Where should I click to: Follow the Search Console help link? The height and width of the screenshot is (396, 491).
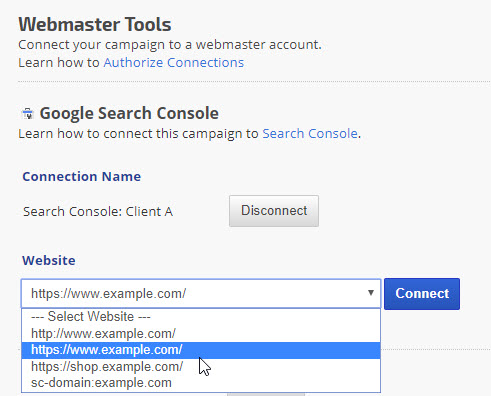310,134
